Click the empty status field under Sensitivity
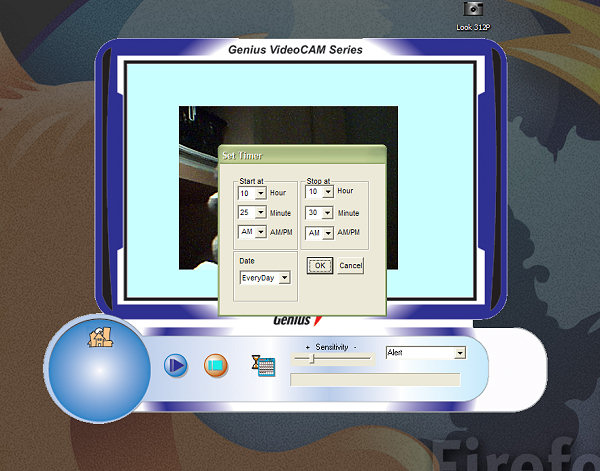Viewport: 600px width, 471px height. coord(374,380)
